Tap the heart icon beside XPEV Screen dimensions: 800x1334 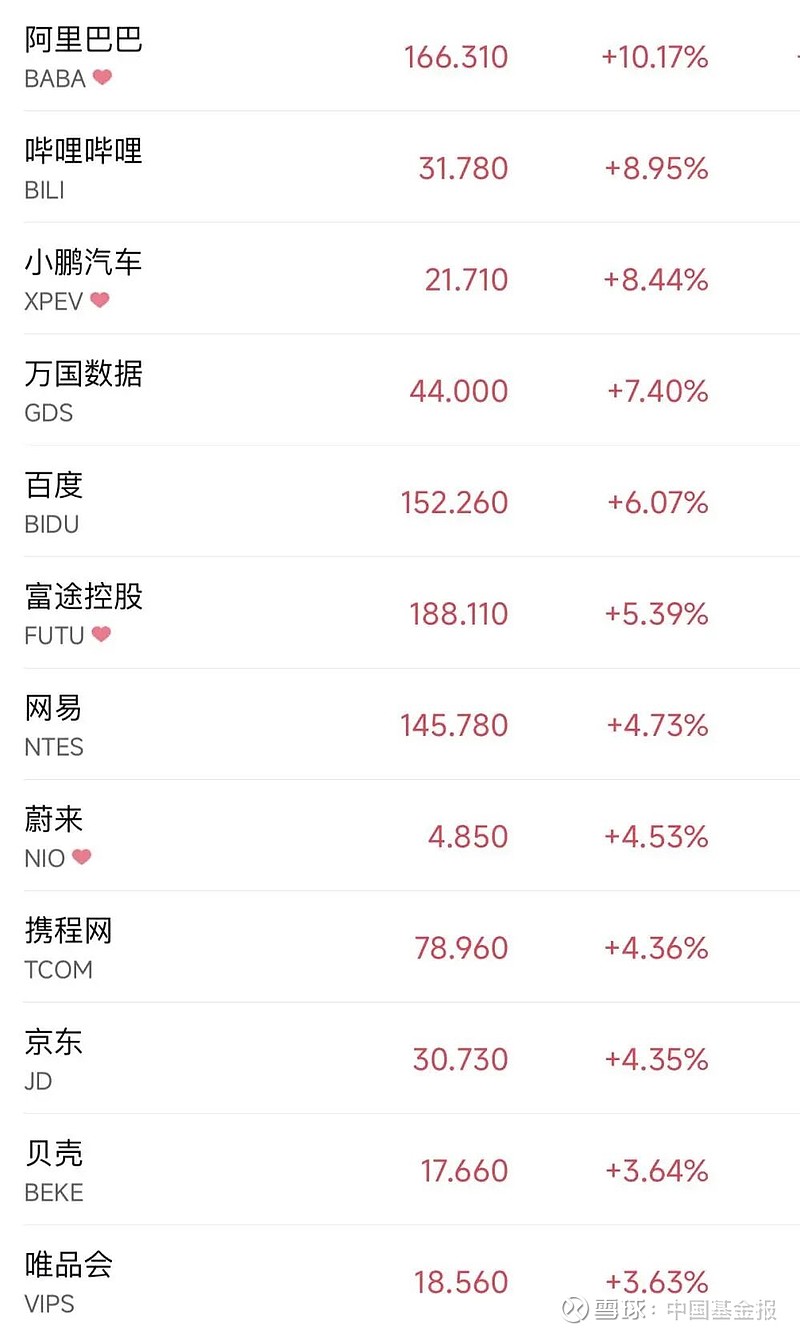point(99,300)
